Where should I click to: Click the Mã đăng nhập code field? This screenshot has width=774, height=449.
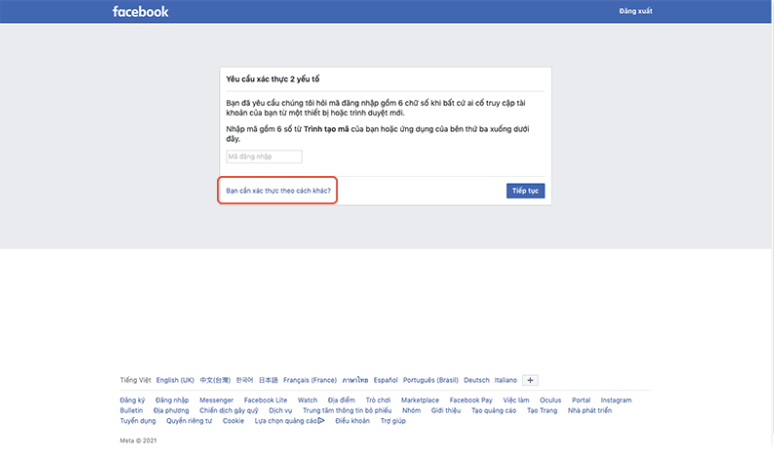click(264, 157)
